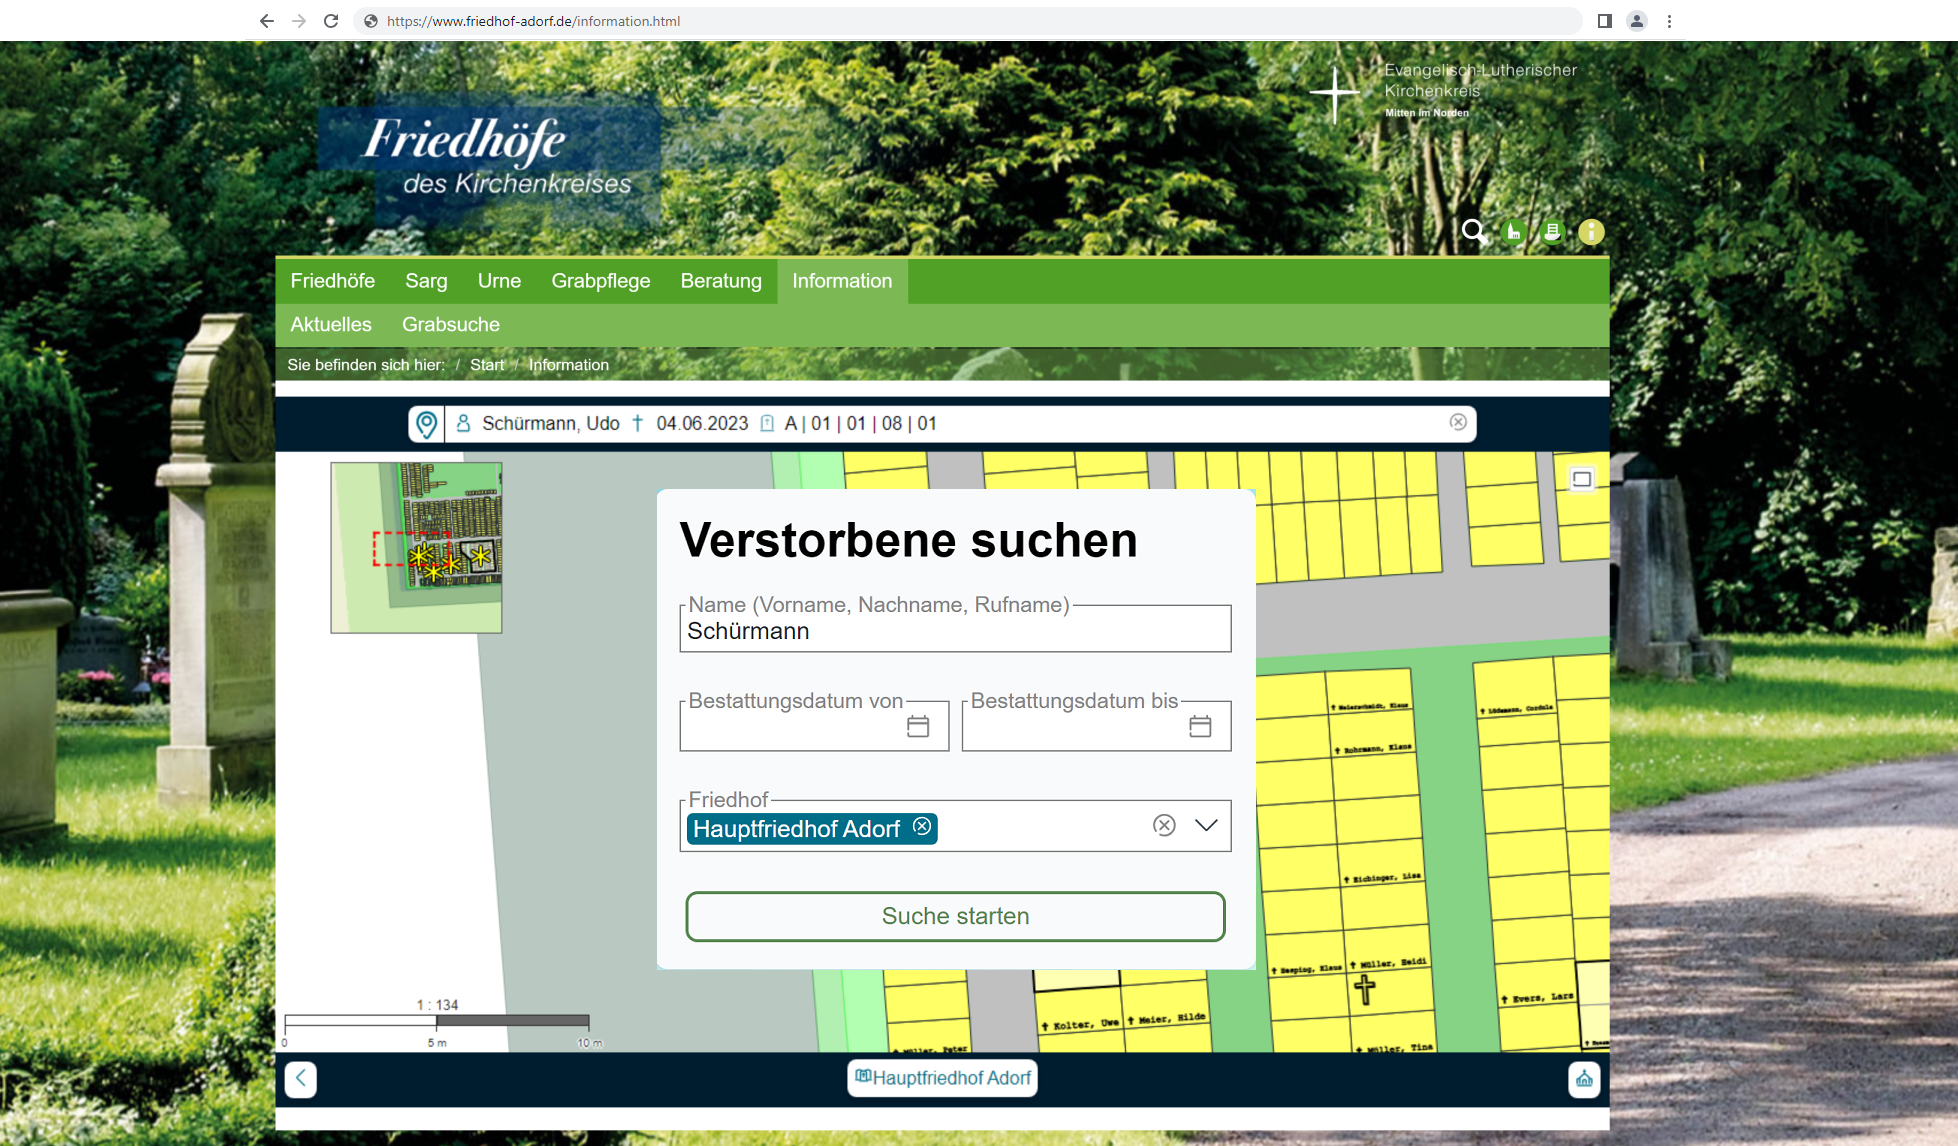Click the home map icon in bottom bar
Image resolution: width=1958 pixels, height=1146 pixels.
[1584, 1079]
